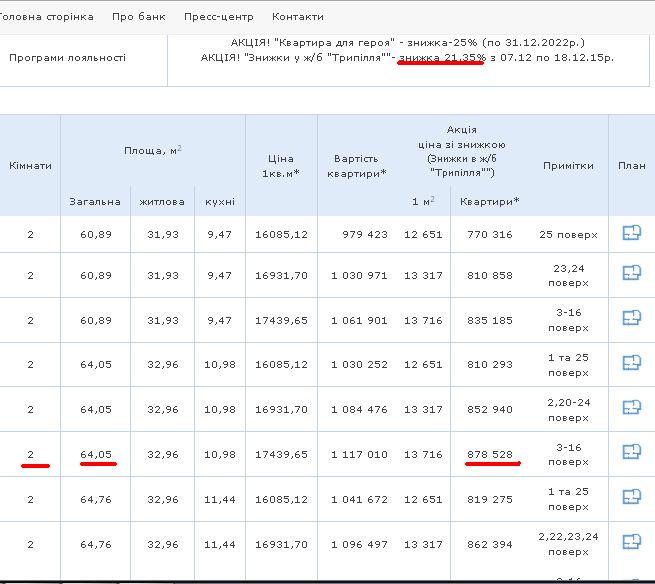This screenshot has height=584, width=655.
Task: Select the 25 поверх note
Action: (568, 235)
